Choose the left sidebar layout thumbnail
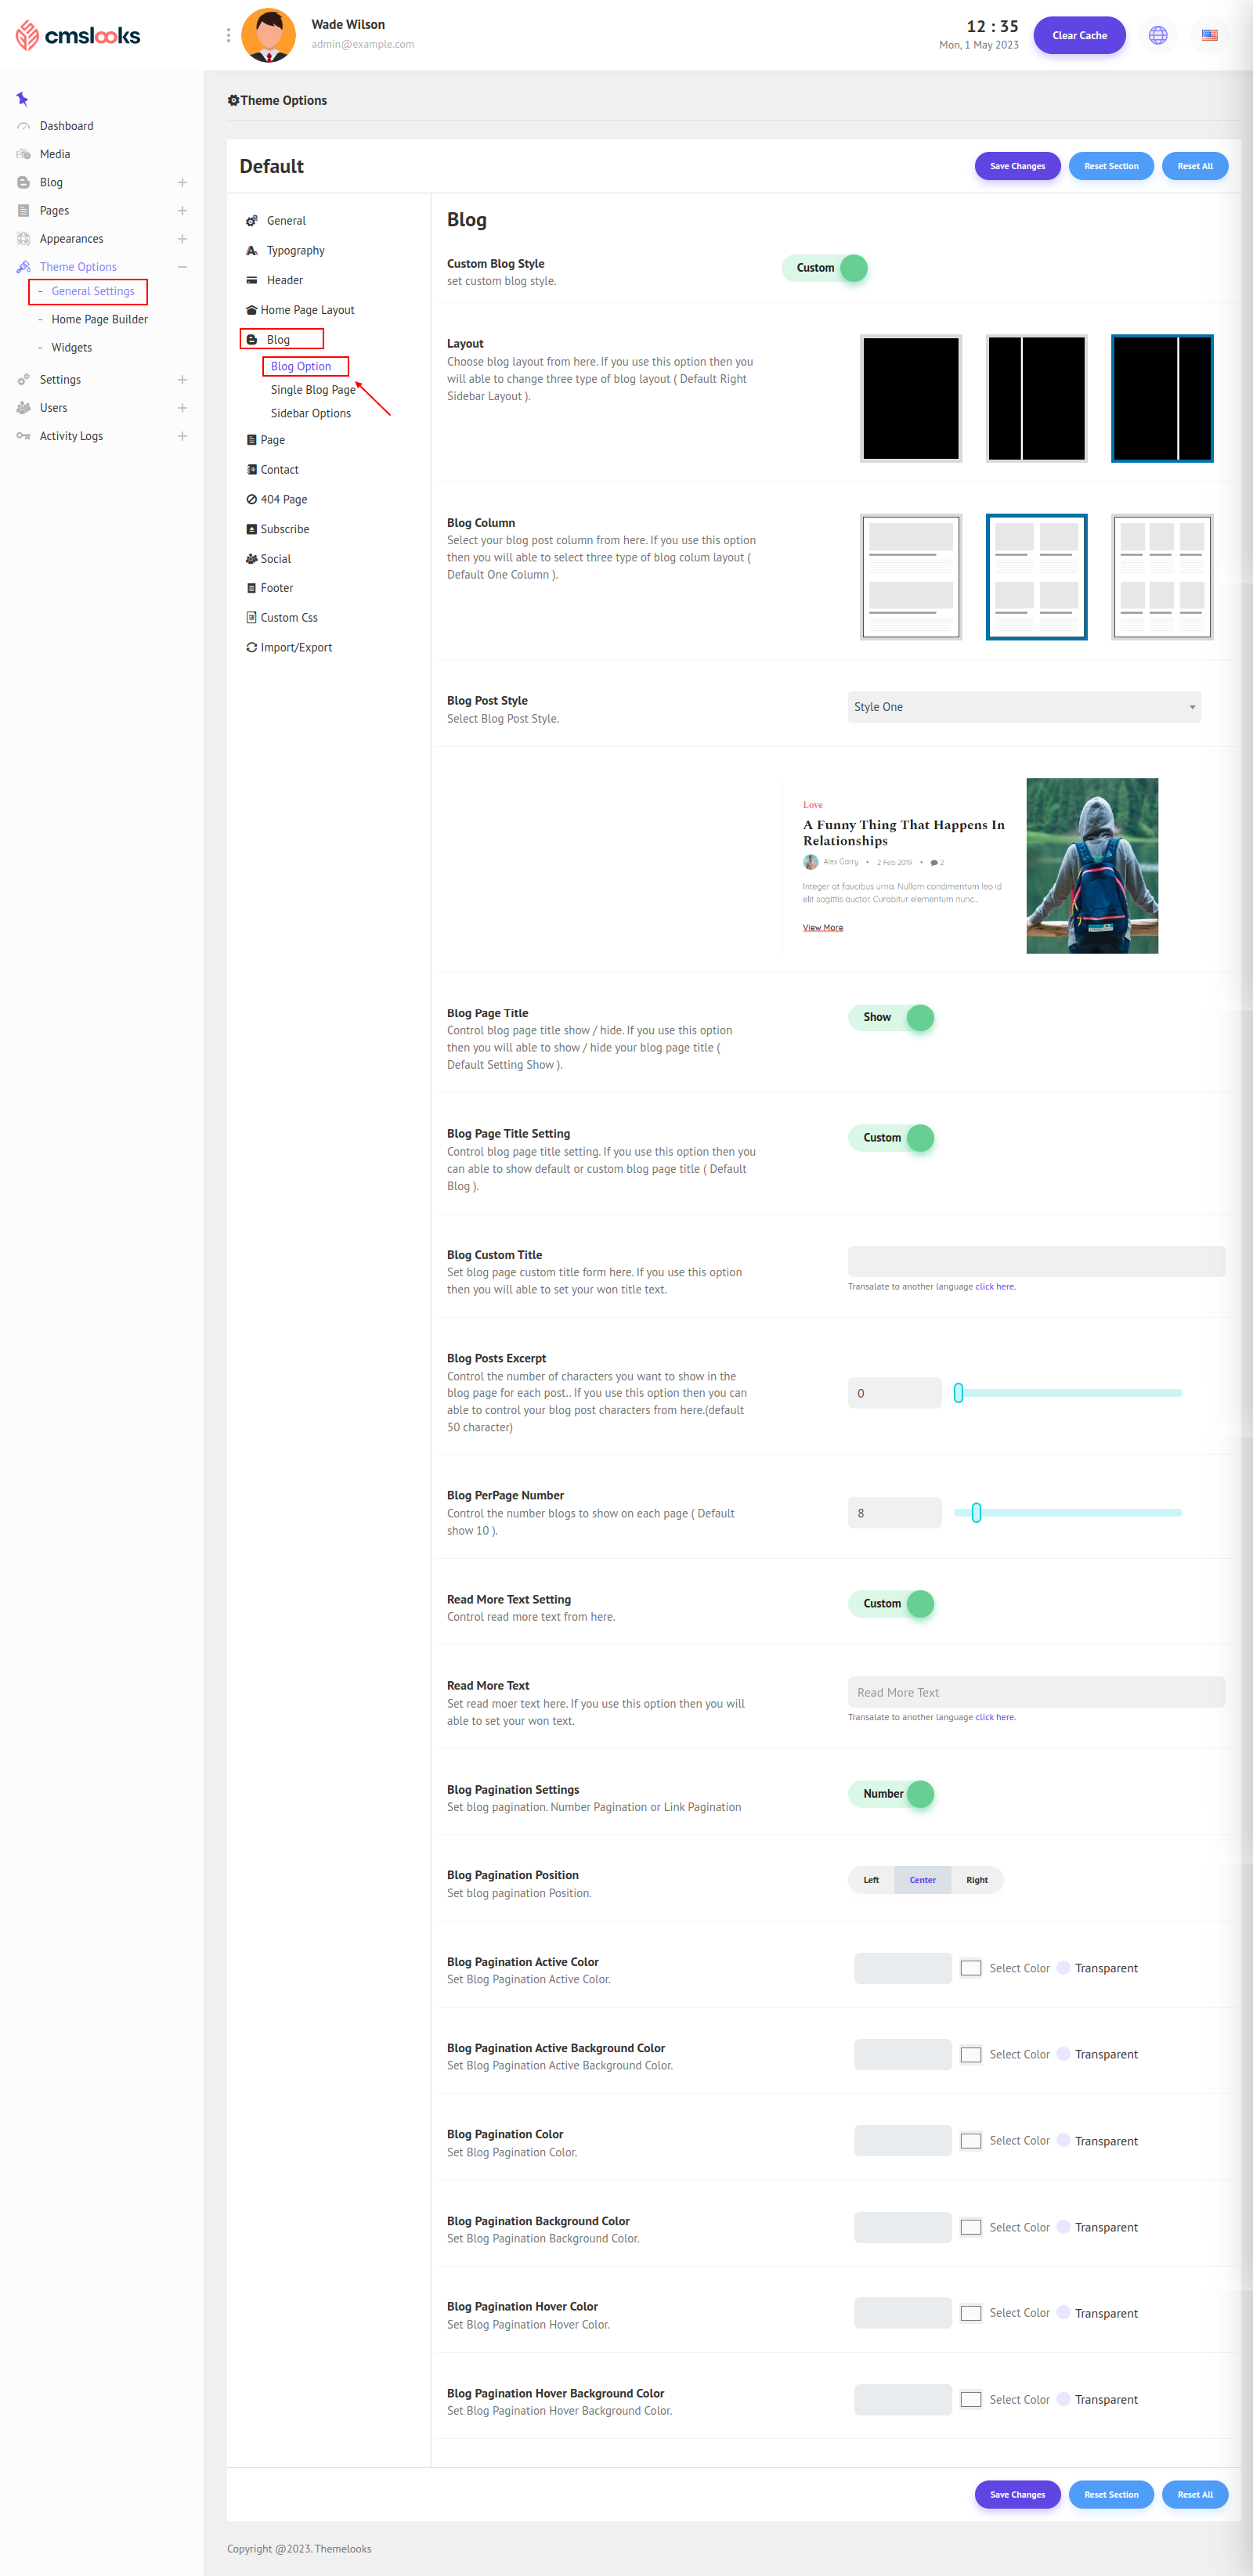This screenshot has width=1253, height=2576. click(1036, 398)
